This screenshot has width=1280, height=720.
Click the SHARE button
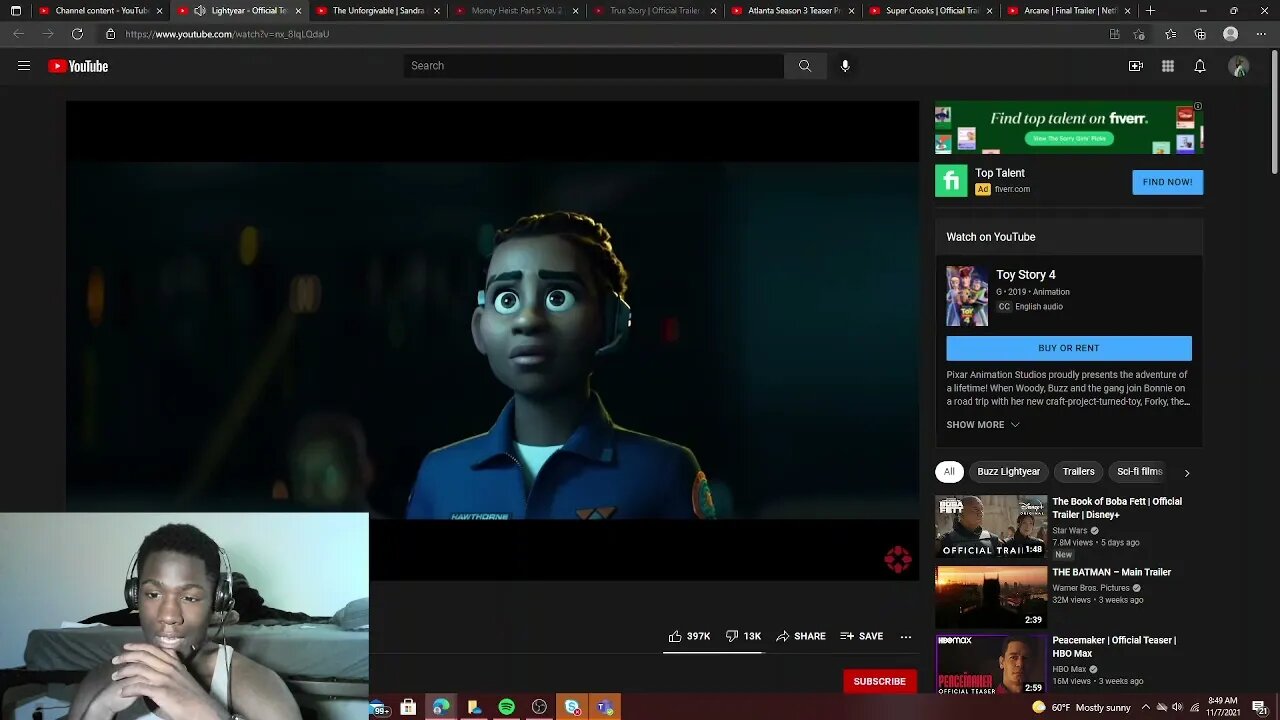801,636
